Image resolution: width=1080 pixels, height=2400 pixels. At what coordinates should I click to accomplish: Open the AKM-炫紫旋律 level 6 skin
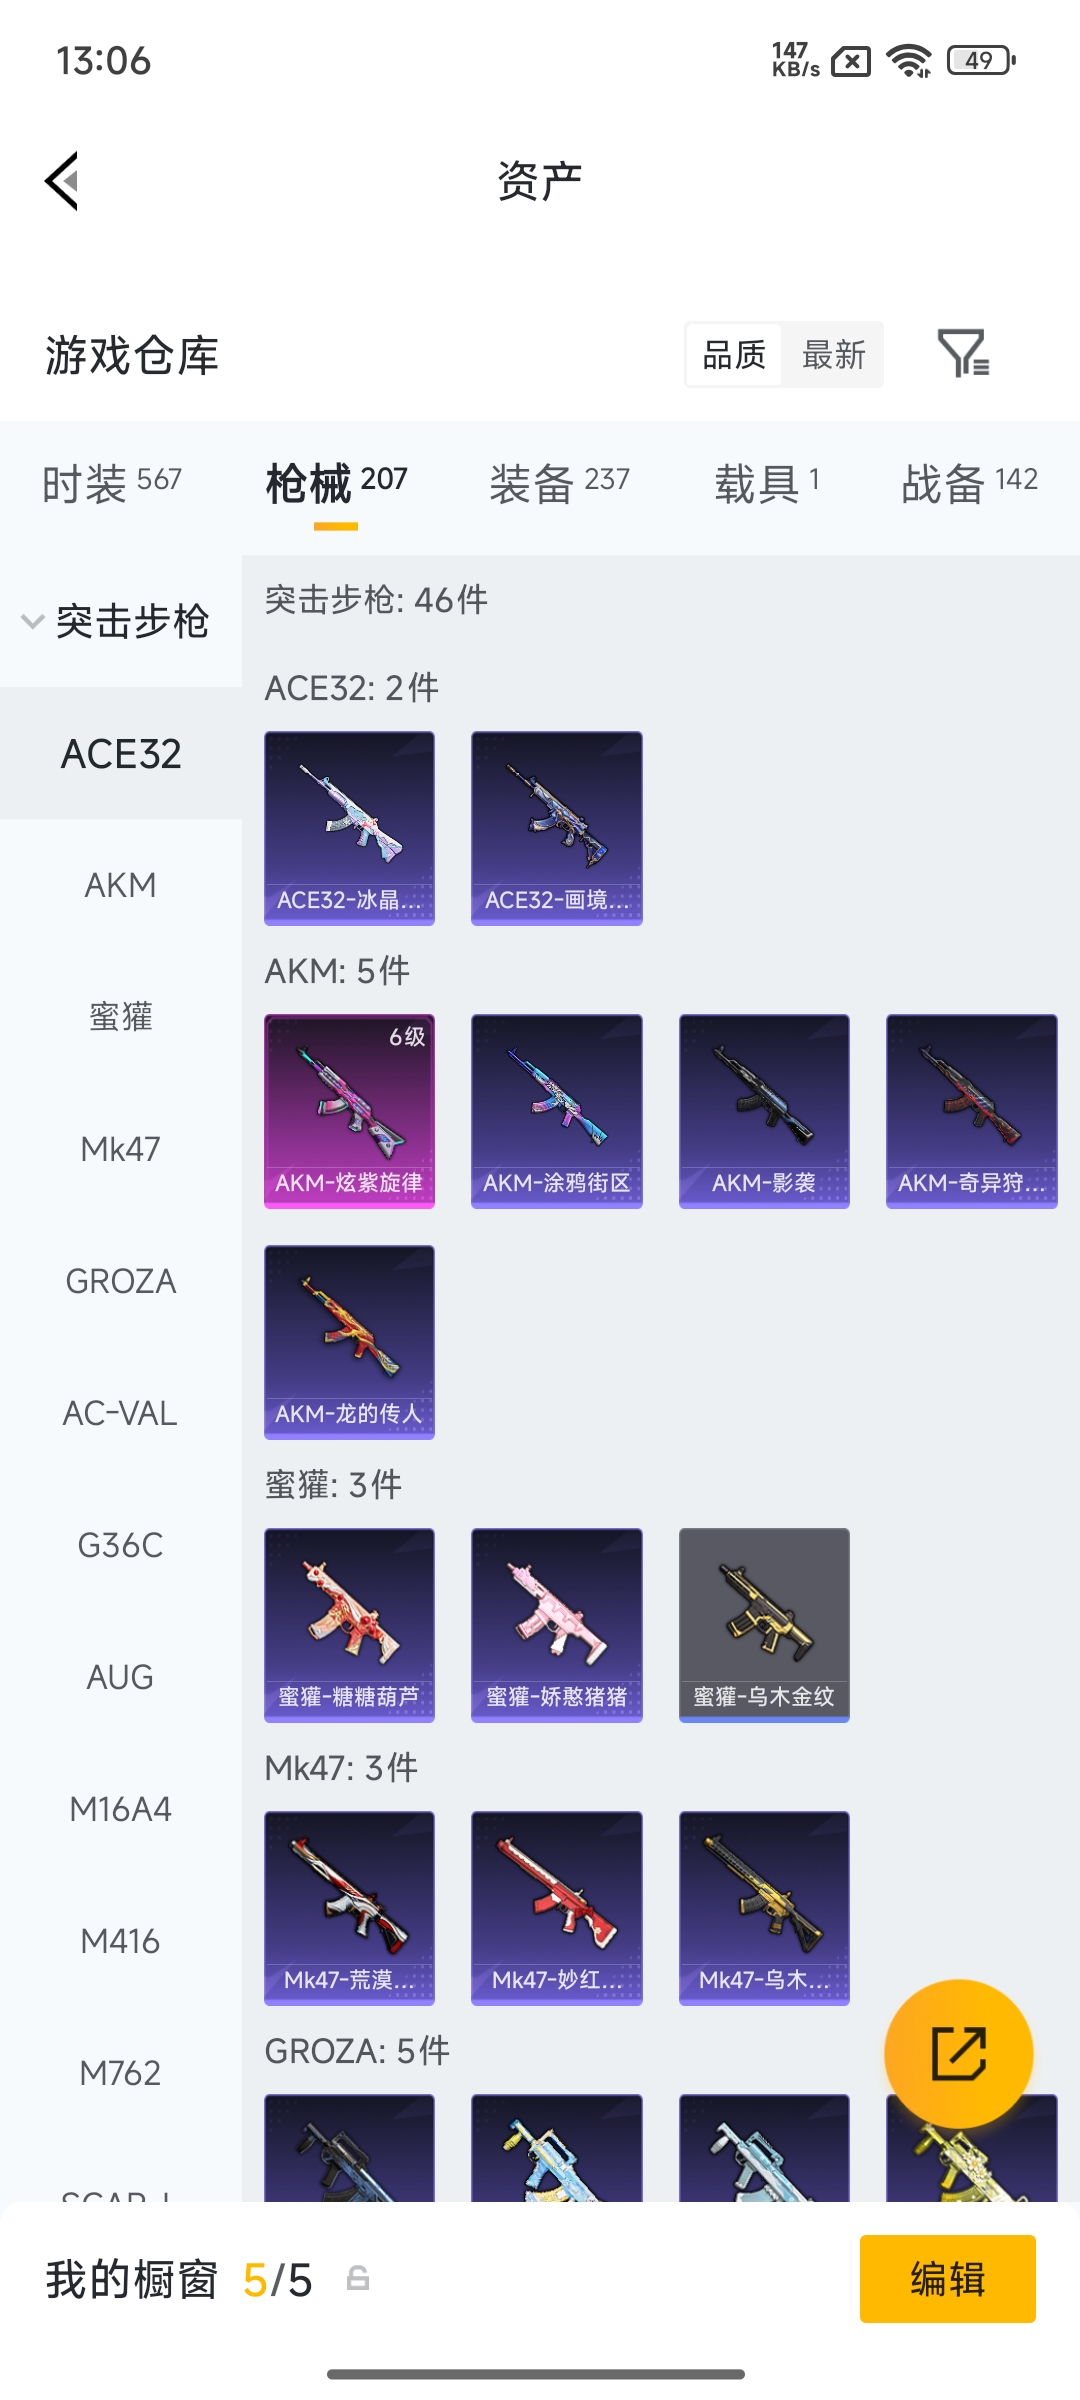pos(349,1111)
